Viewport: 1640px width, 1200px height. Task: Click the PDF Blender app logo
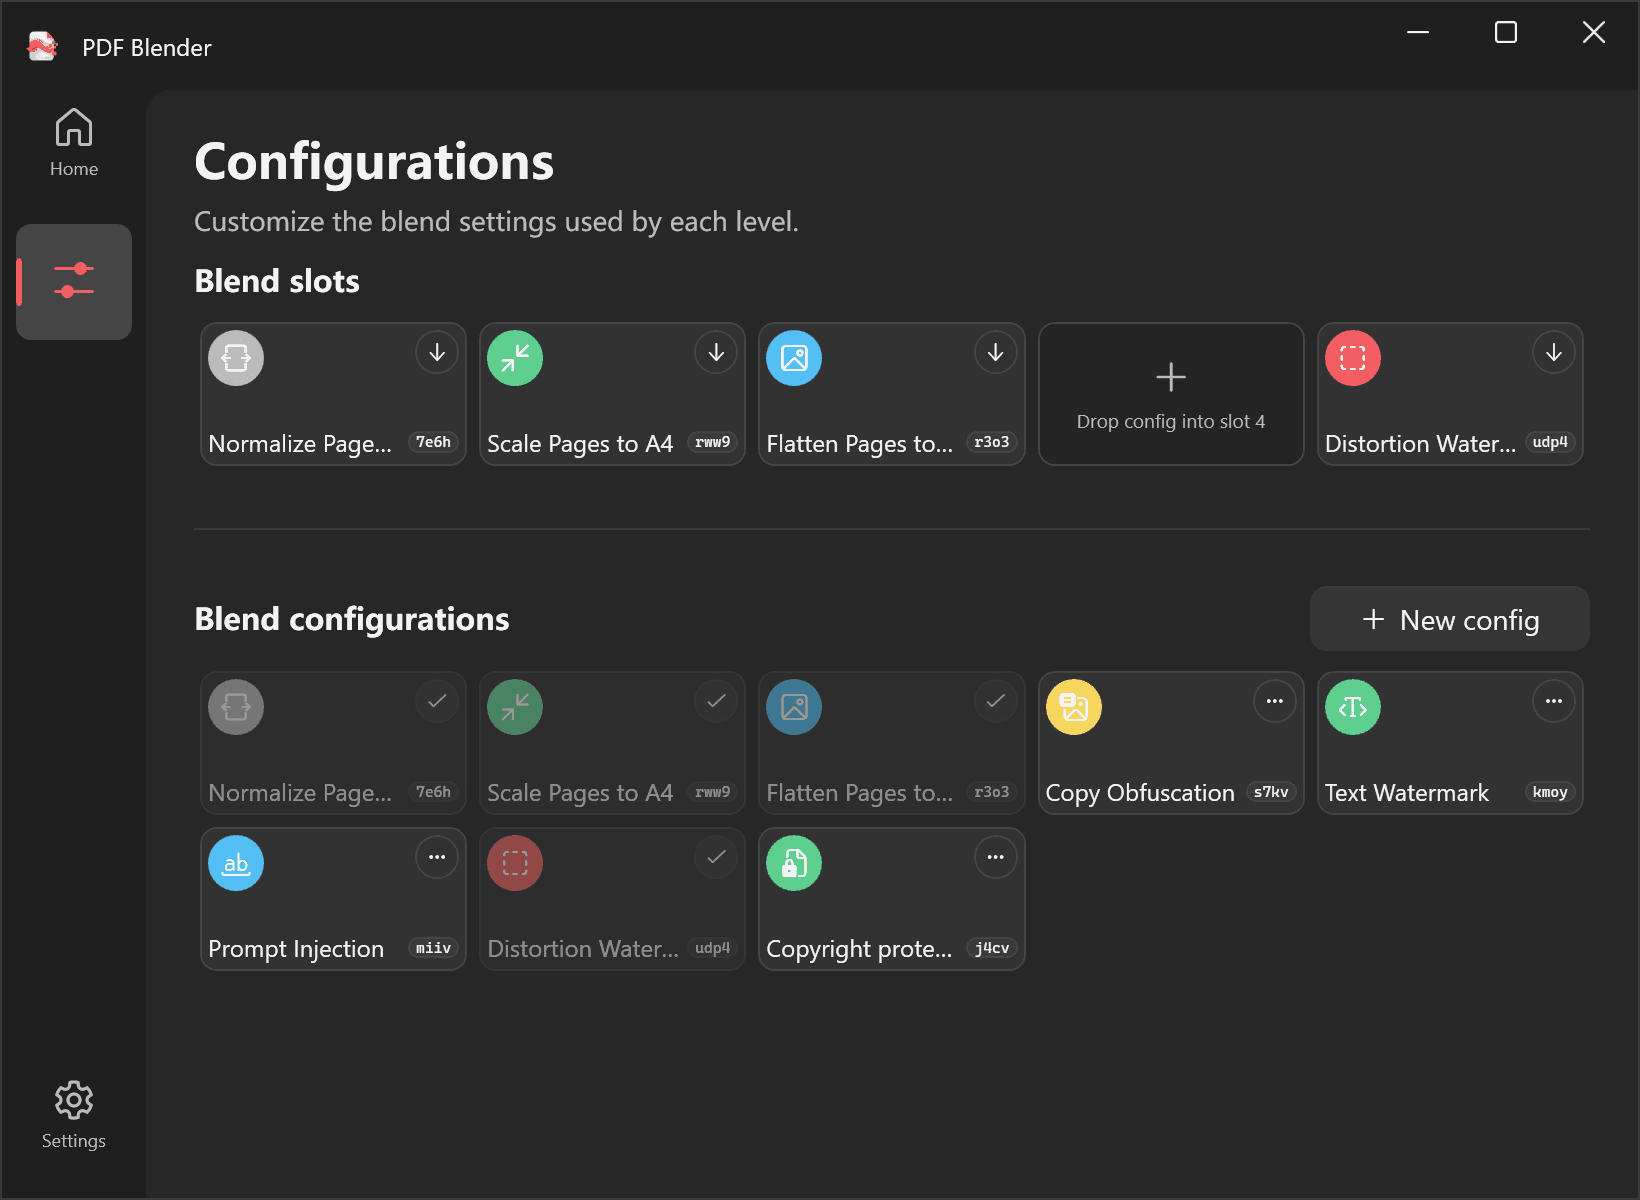(42, 47)
